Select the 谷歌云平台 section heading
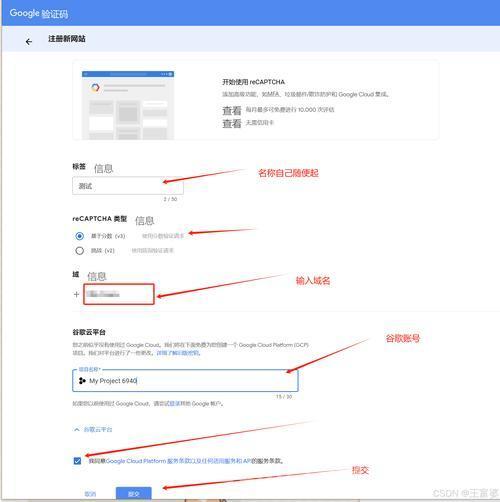The height and width of the screenshot is (502, 500). pyautogui.click(x=89, y=332)
